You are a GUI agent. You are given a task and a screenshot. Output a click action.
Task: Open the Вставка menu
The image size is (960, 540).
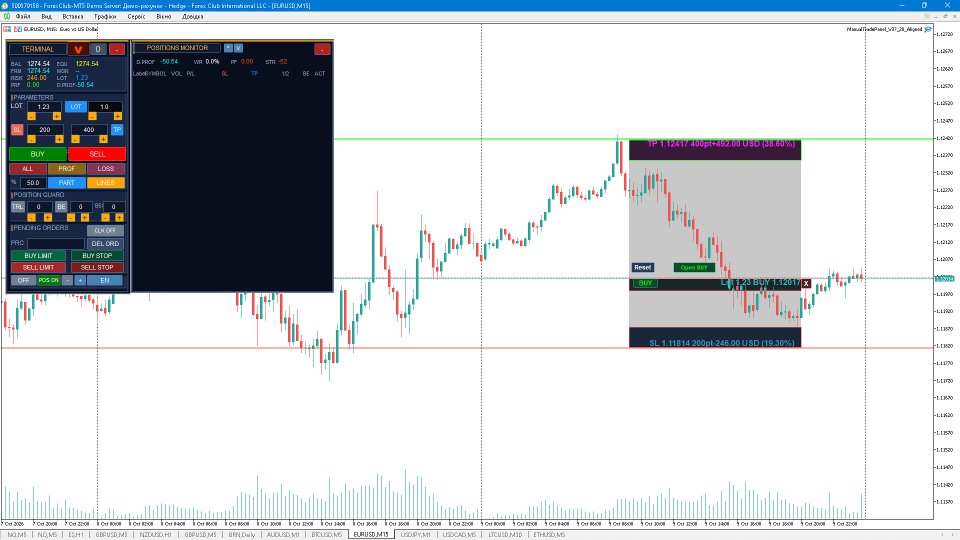[73, 17]
